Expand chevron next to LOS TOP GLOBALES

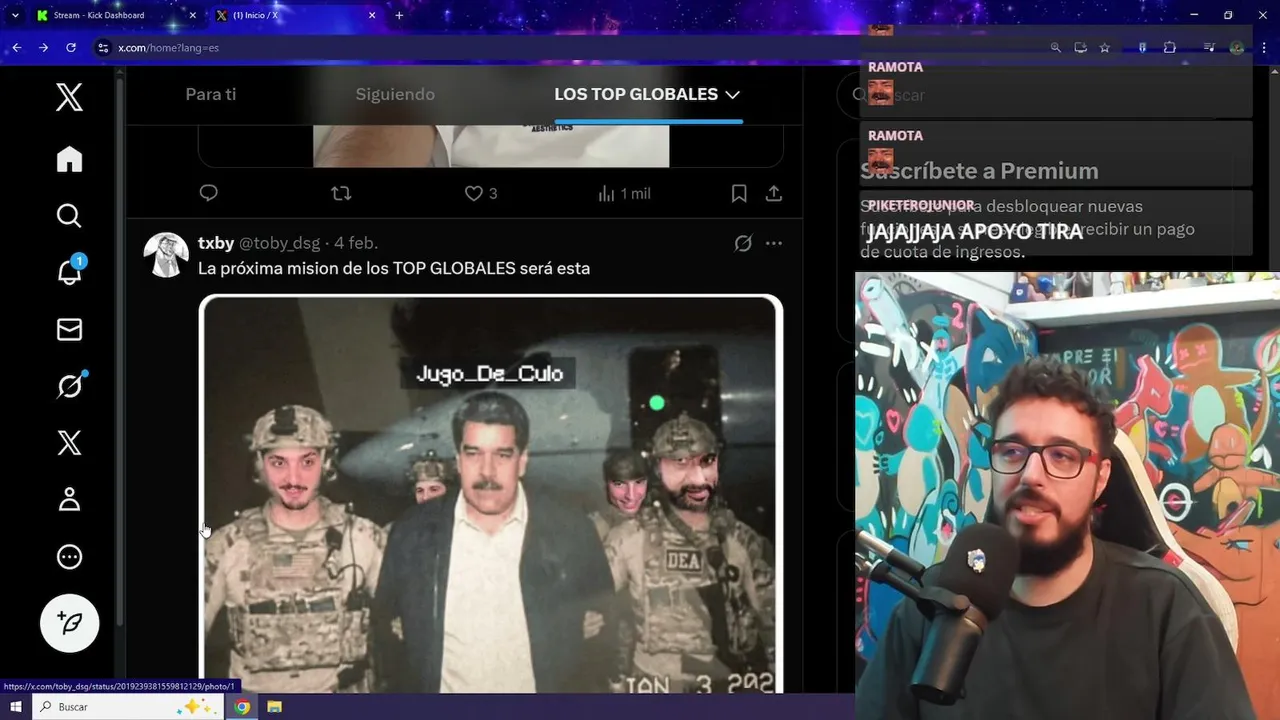click(x=733, y=94)
